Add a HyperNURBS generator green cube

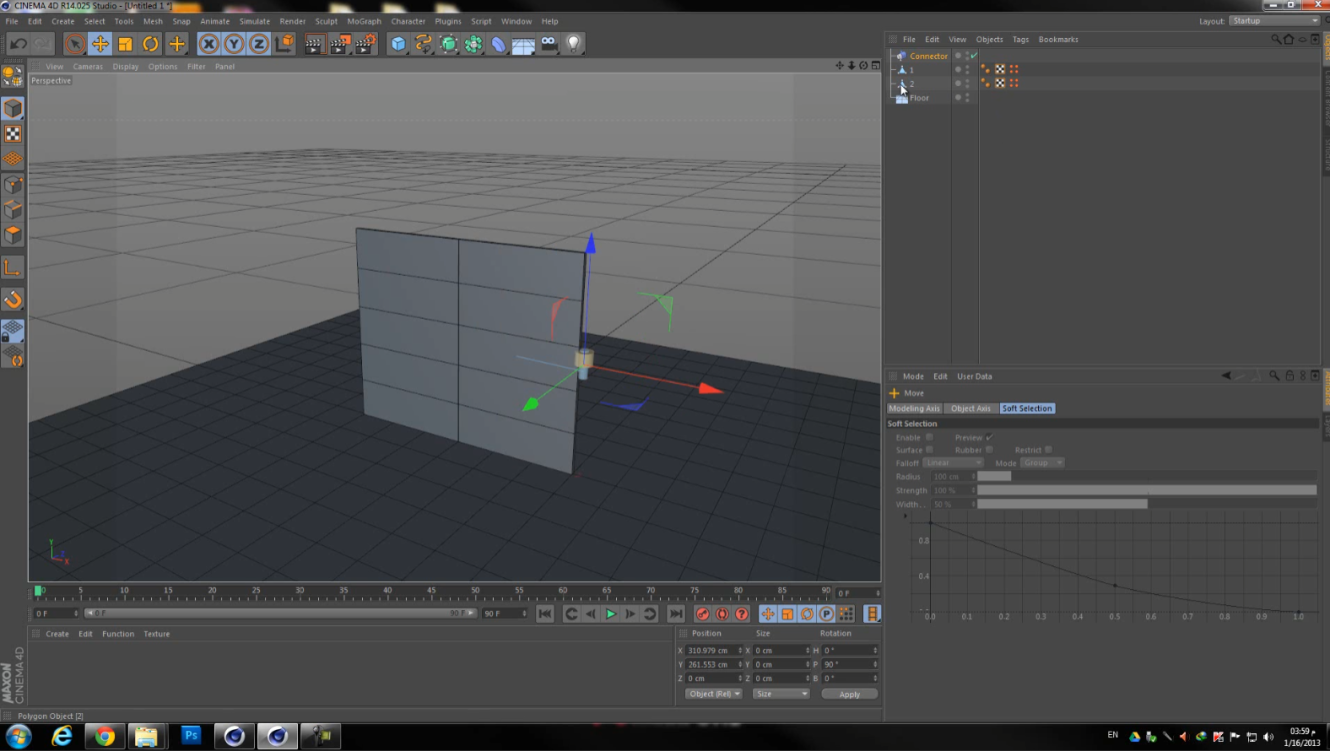coord(449,44)
